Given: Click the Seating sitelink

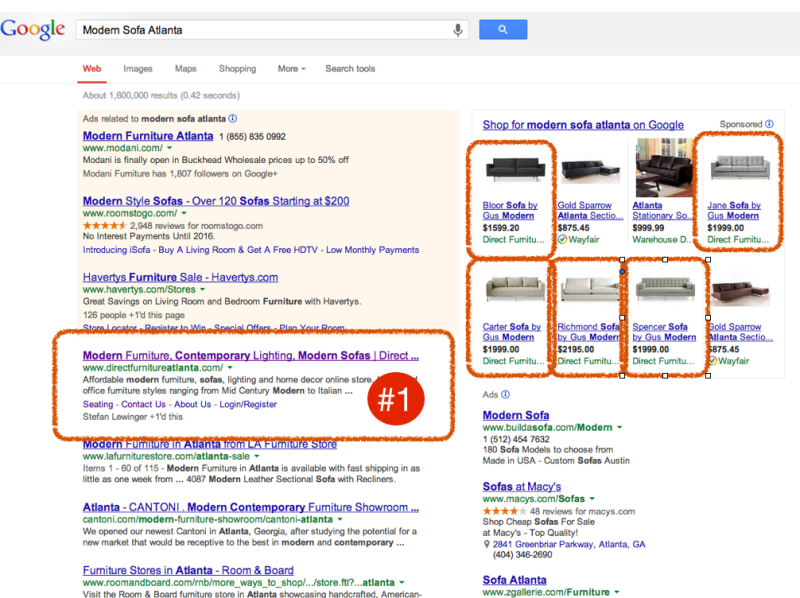Looking at the screenshot, I should point(98,404).
